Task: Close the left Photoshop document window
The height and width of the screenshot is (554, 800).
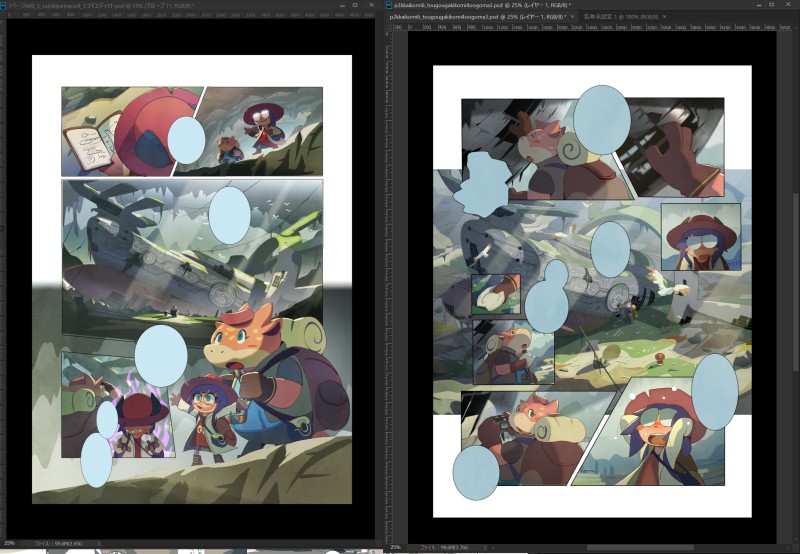Action: [x=369, y=5]
